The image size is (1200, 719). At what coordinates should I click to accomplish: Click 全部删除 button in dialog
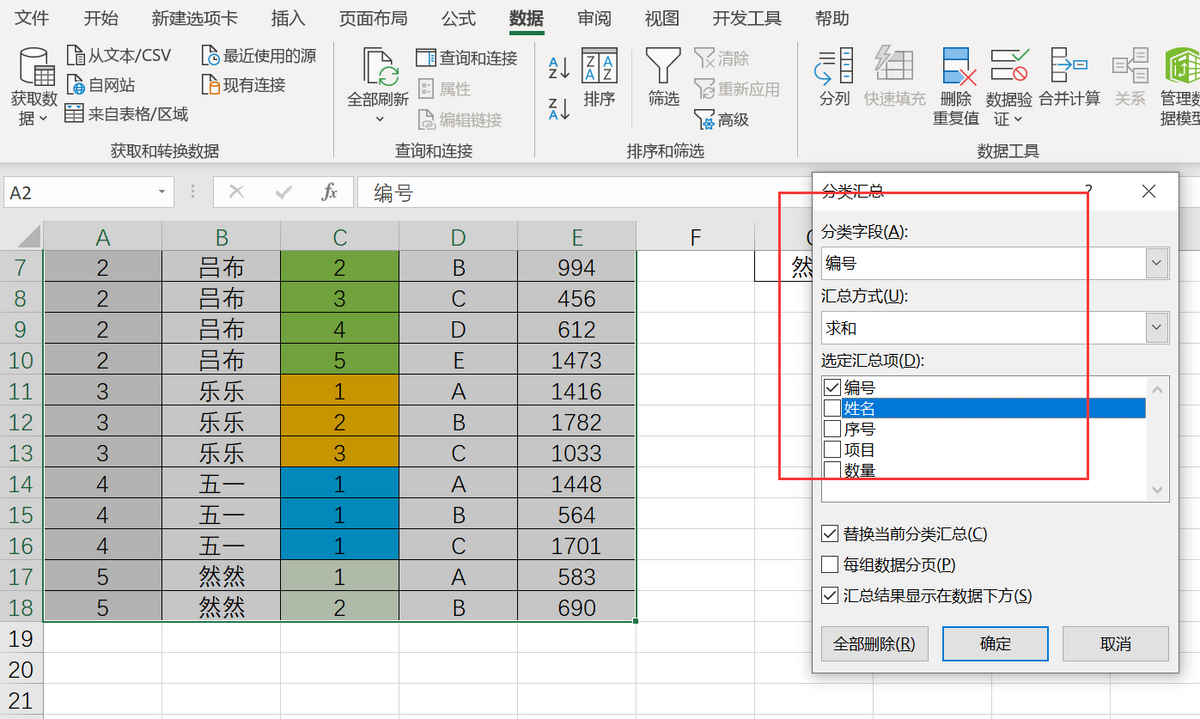point(874,644)
